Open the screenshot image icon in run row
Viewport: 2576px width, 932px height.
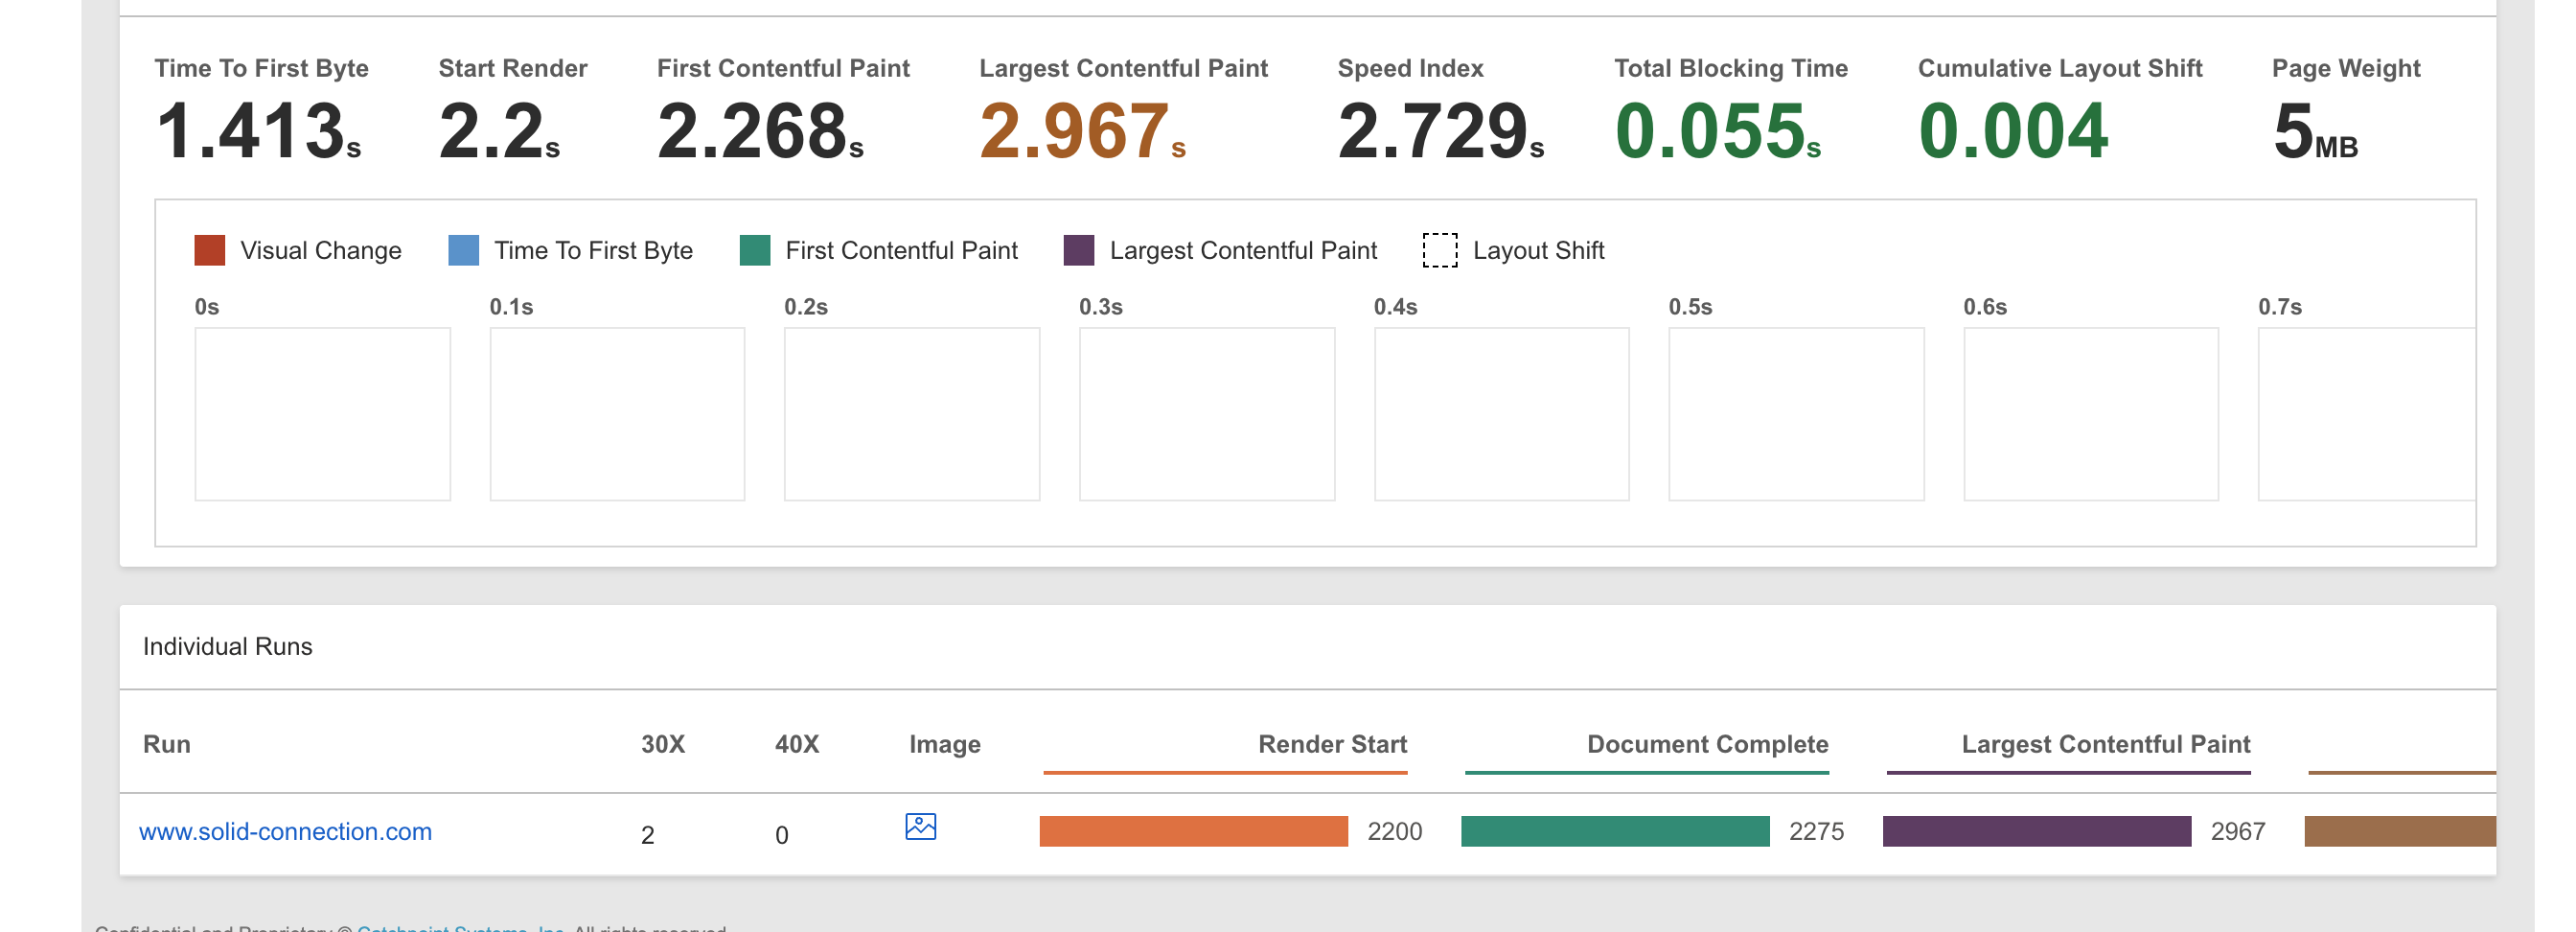coord(920,827)
